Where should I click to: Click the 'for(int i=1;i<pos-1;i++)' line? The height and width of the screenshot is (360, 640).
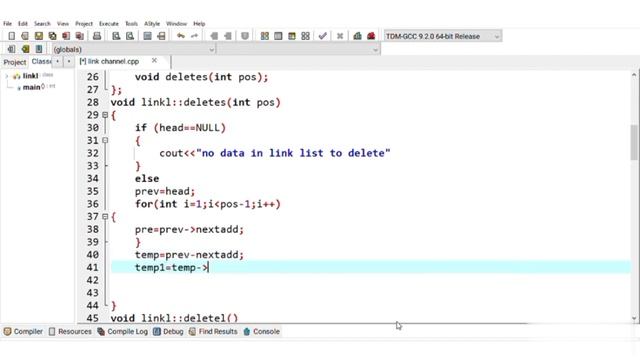coord(208,204)
